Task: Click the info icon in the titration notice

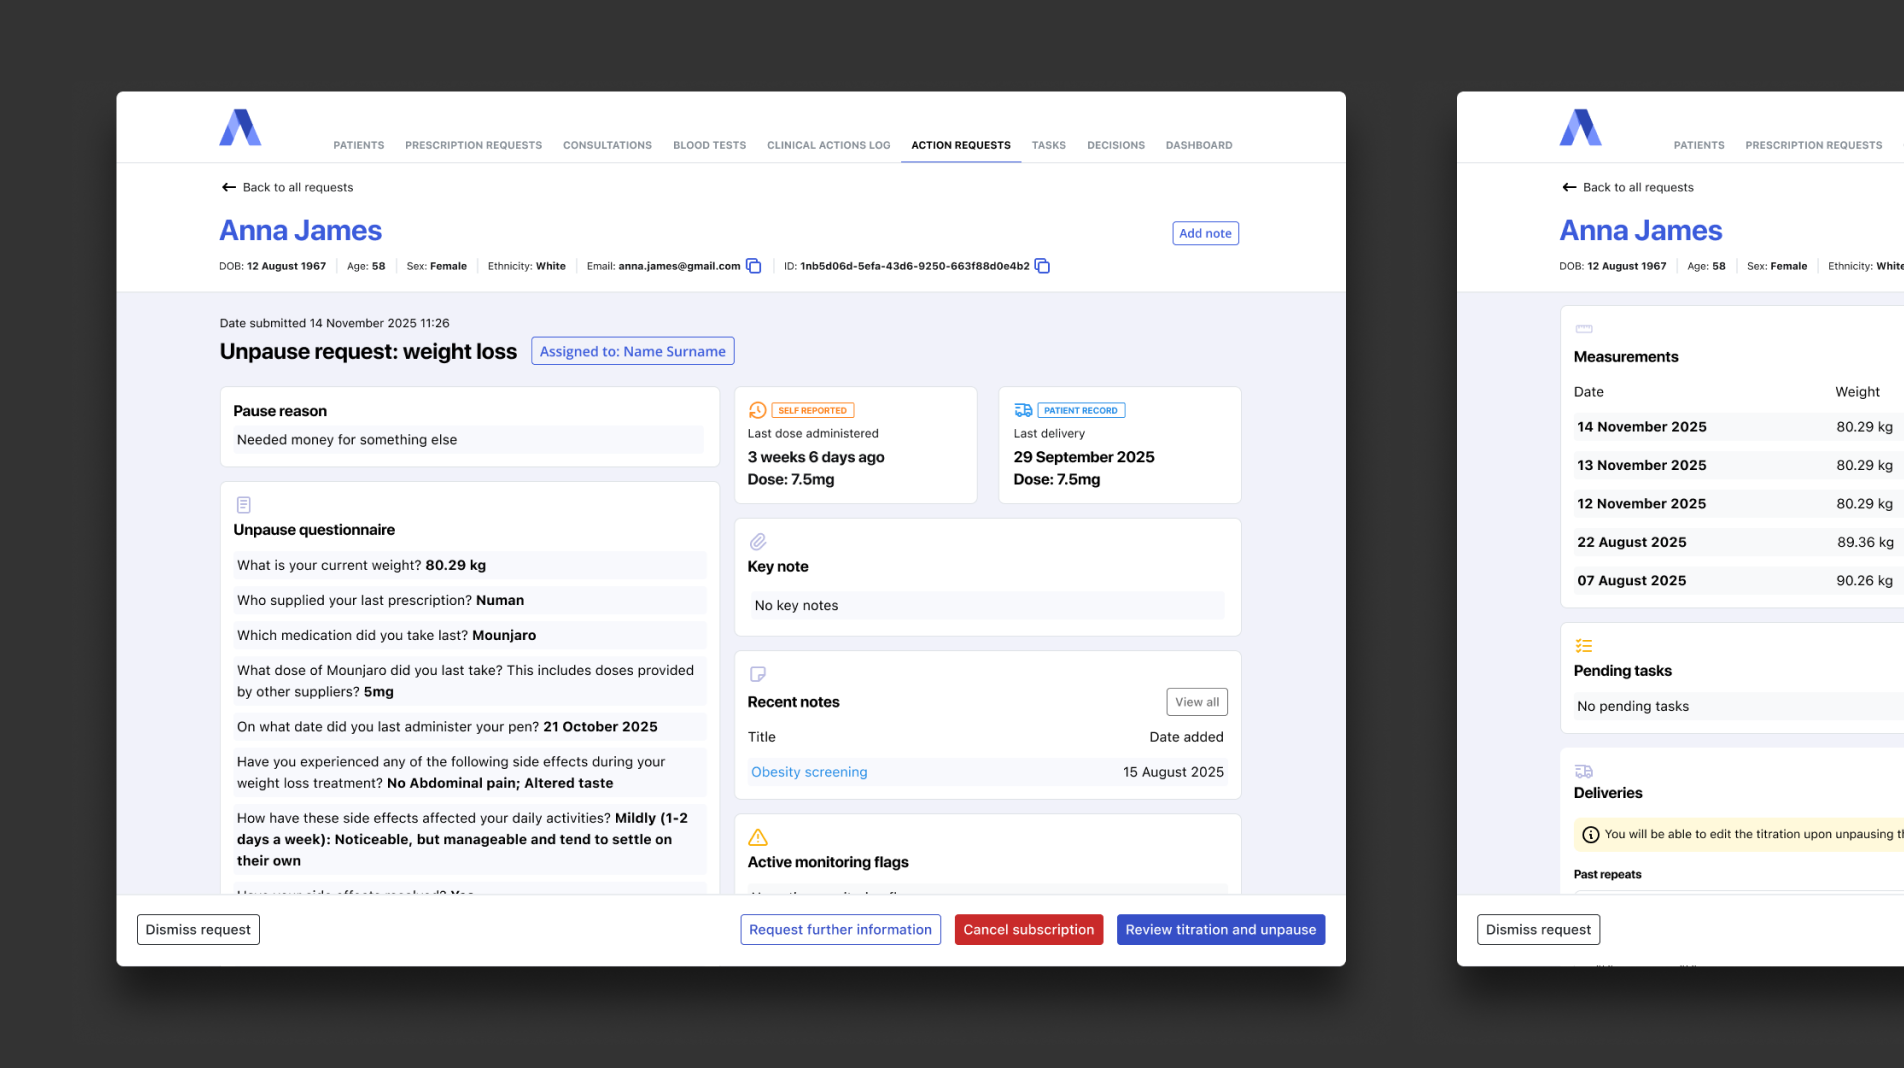Action: [x=1590, y=834]
